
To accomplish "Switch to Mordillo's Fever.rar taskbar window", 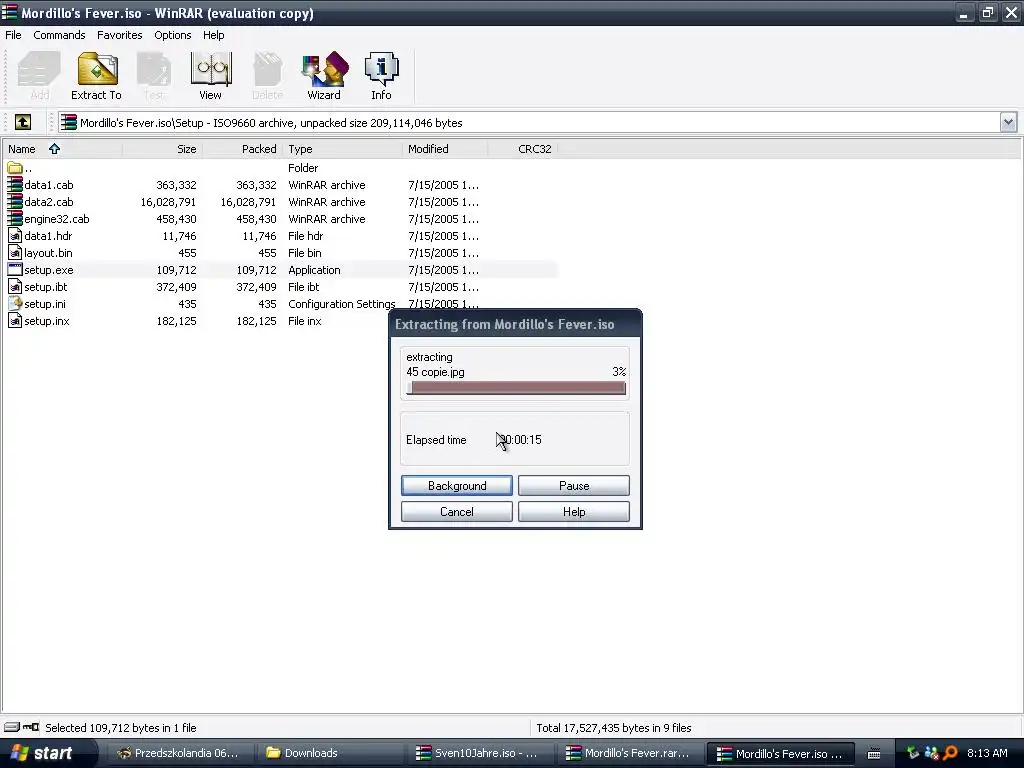I will [632, 753].
